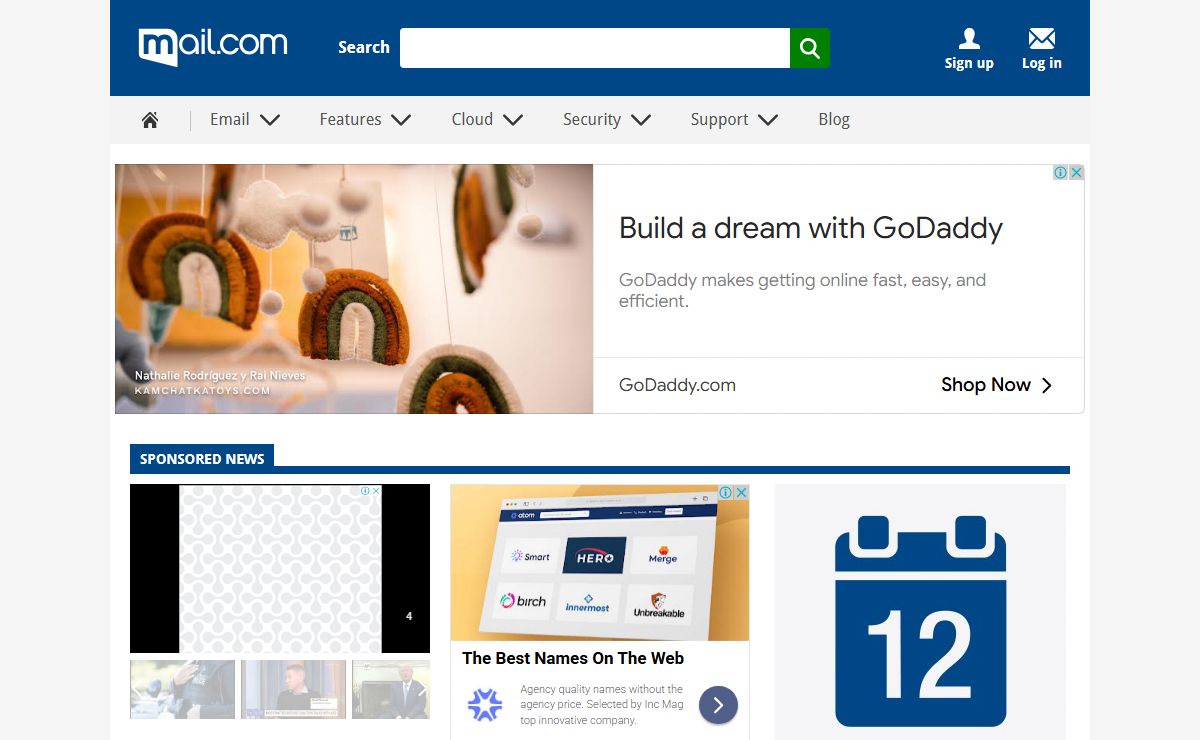Click 'The Best Names On The Web' headline

click(x=573, y=658)
